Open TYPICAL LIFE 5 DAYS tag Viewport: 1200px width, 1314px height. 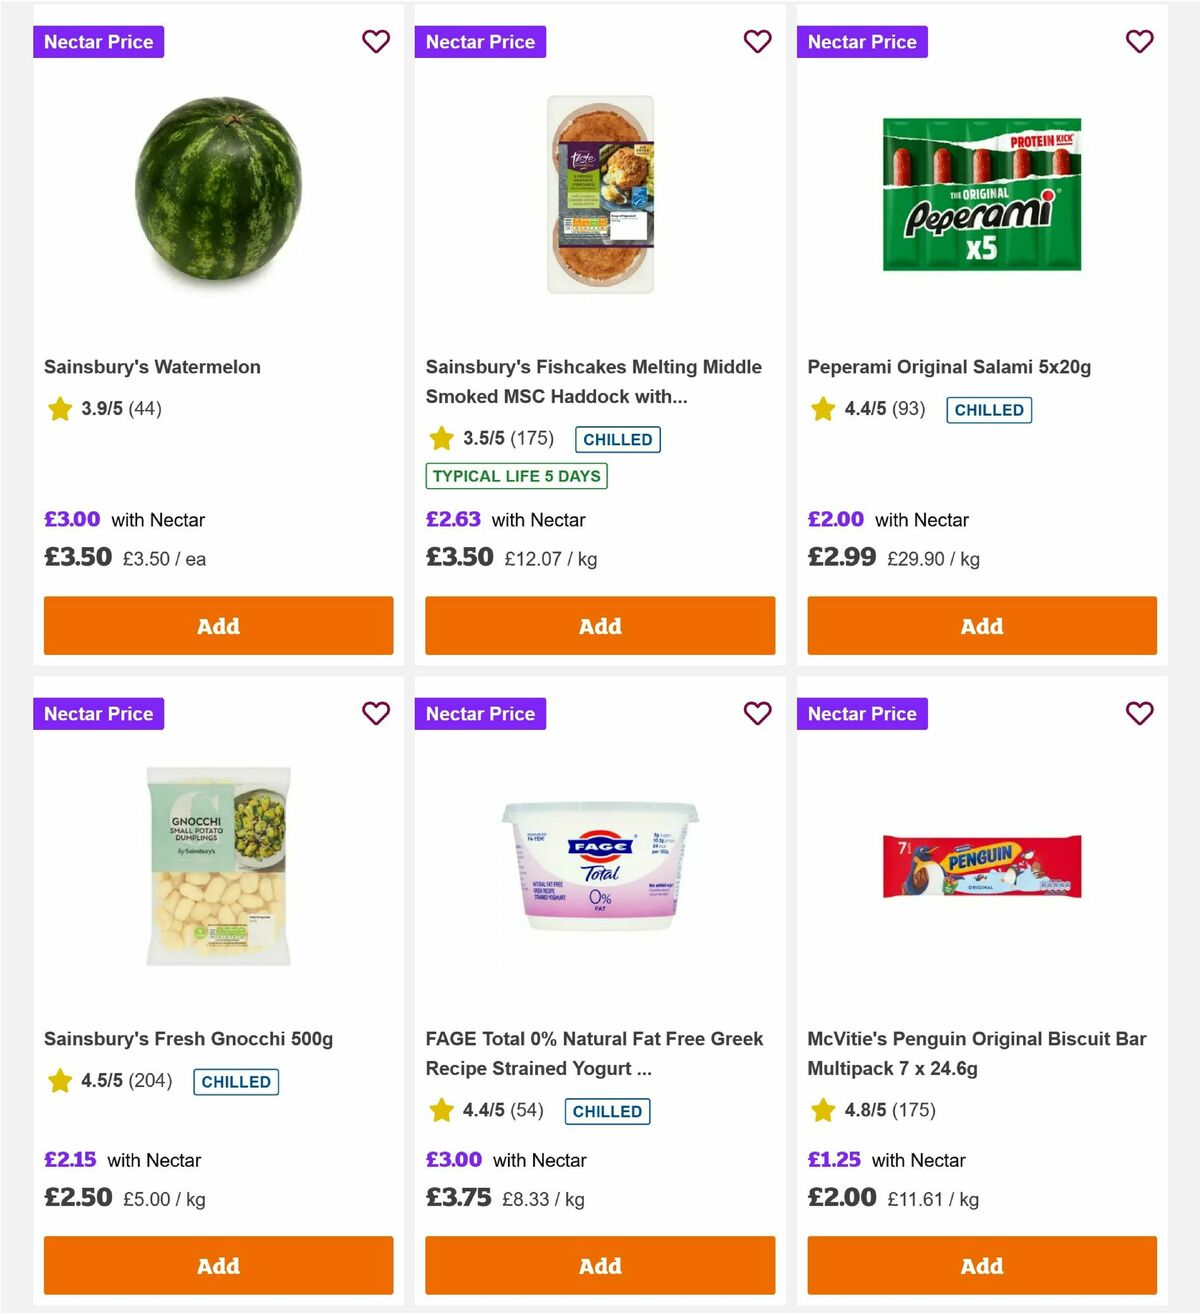(x=516, y=476)
